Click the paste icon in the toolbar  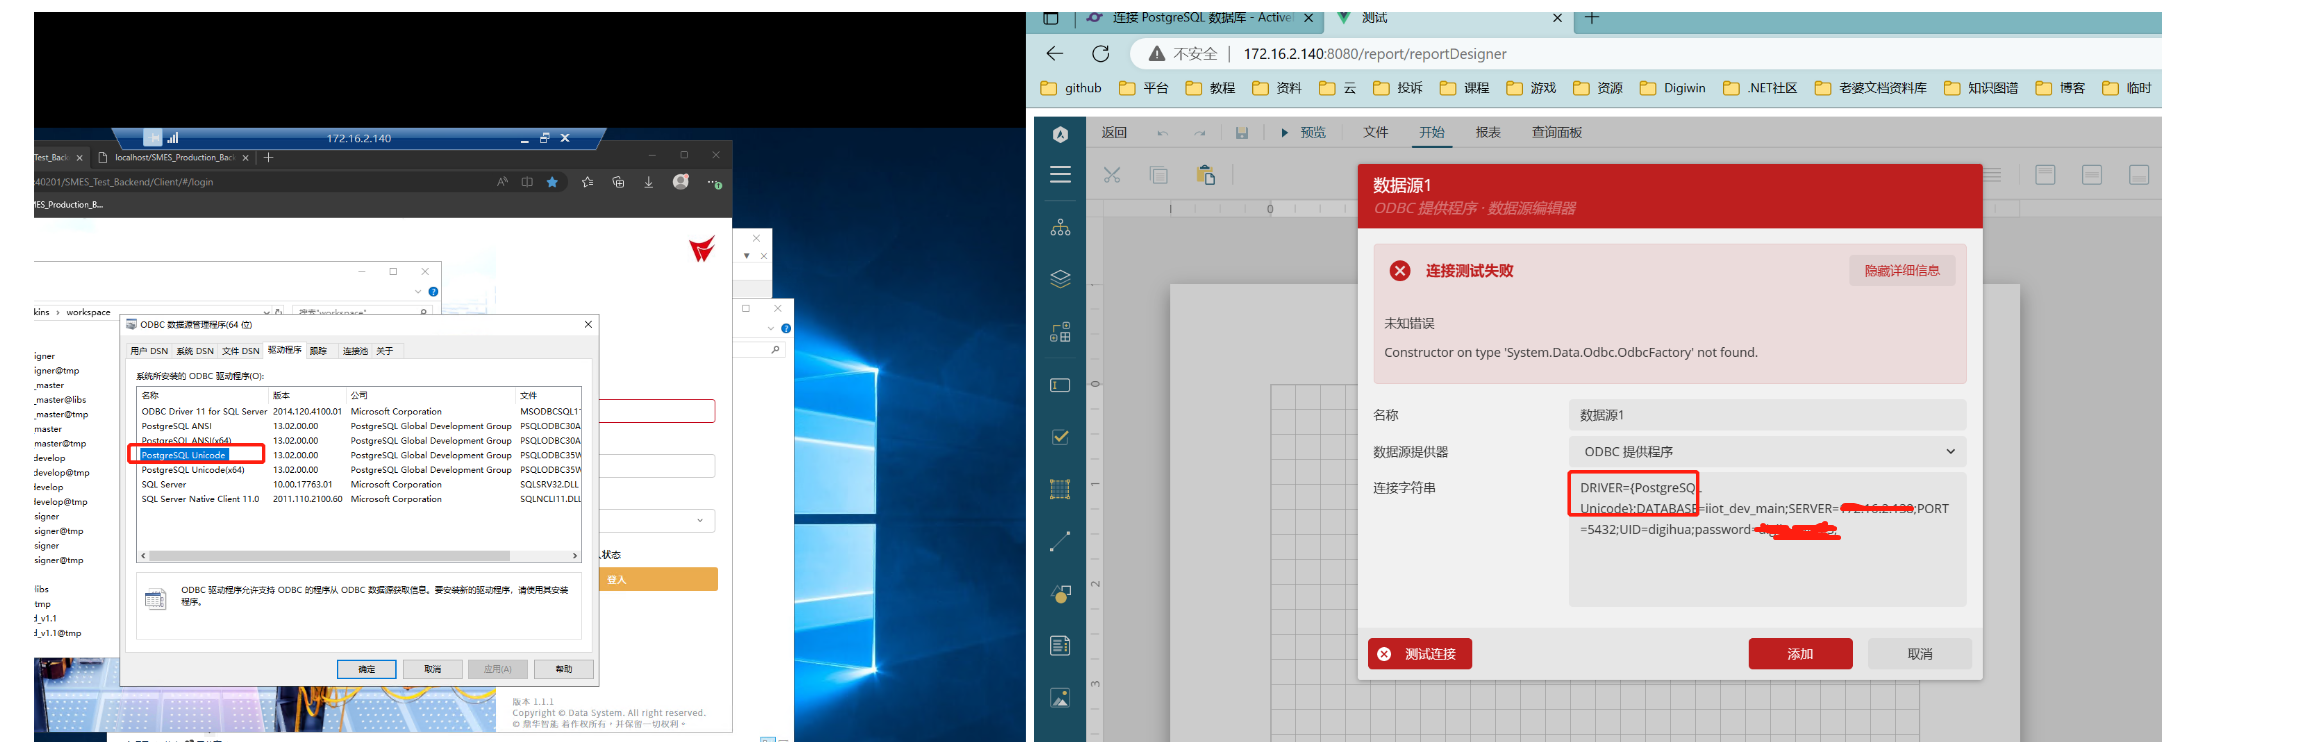point(1206,175)
